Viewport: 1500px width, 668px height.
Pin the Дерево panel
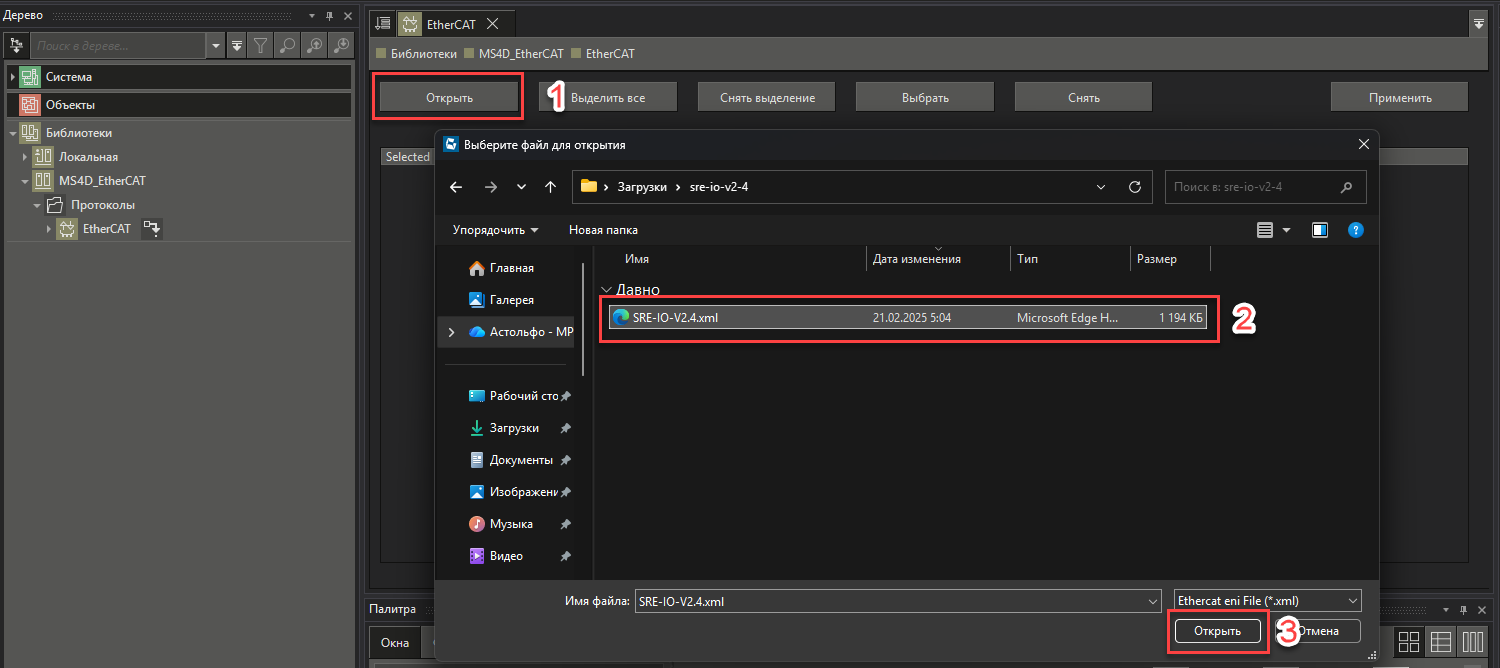(329, 16)
